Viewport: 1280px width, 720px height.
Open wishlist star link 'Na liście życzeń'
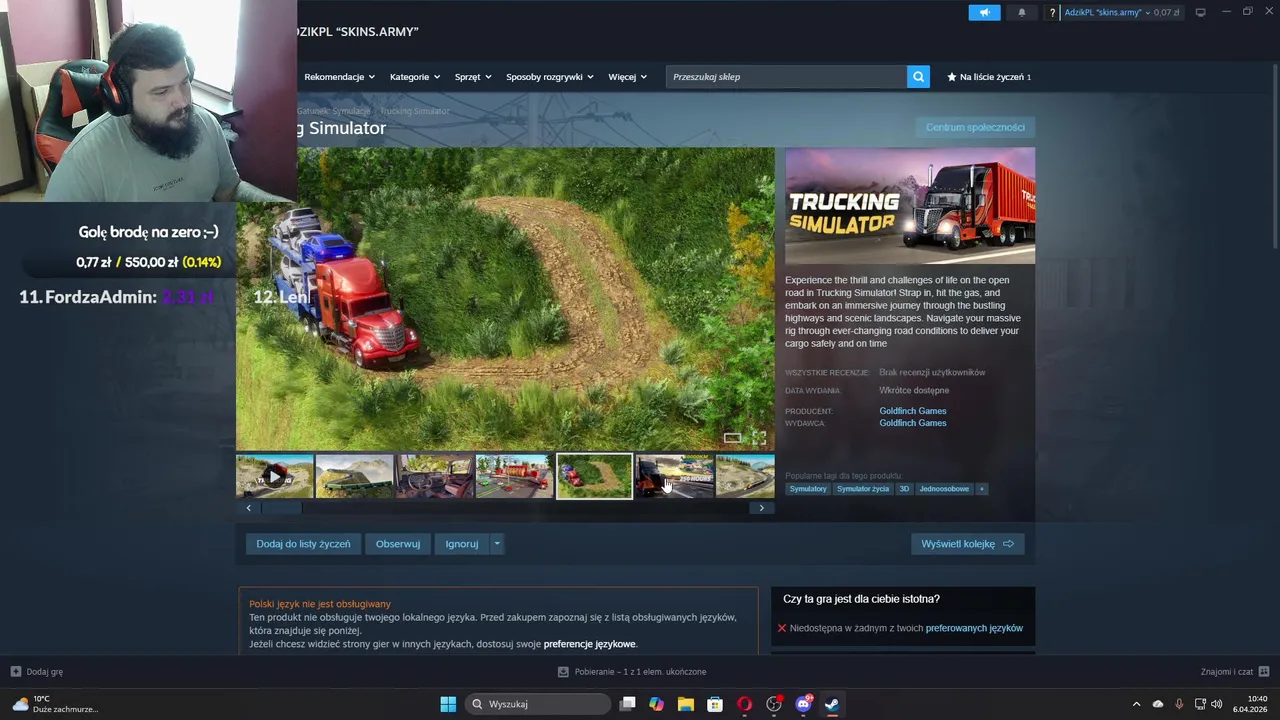(x=989, y=77)
